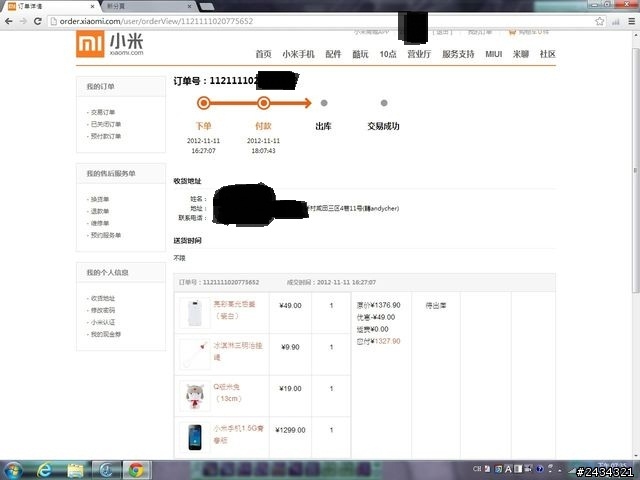Image resolution: width=640 pixels, height=480 pixels.
Task: Open Chrome menu hamburger icon
Action: tap(631, 21)
